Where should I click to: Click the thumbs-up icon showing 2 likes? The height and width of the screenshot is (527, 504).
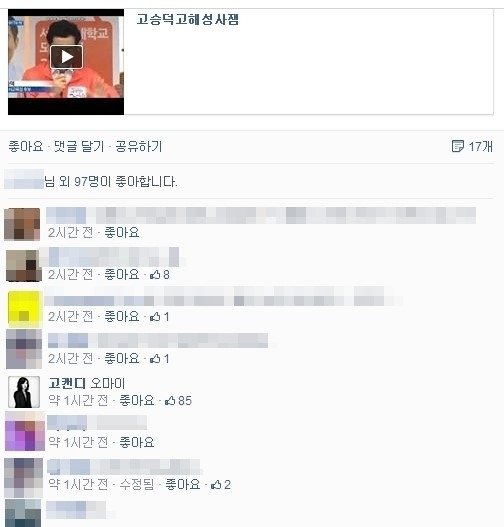[216, 485]
